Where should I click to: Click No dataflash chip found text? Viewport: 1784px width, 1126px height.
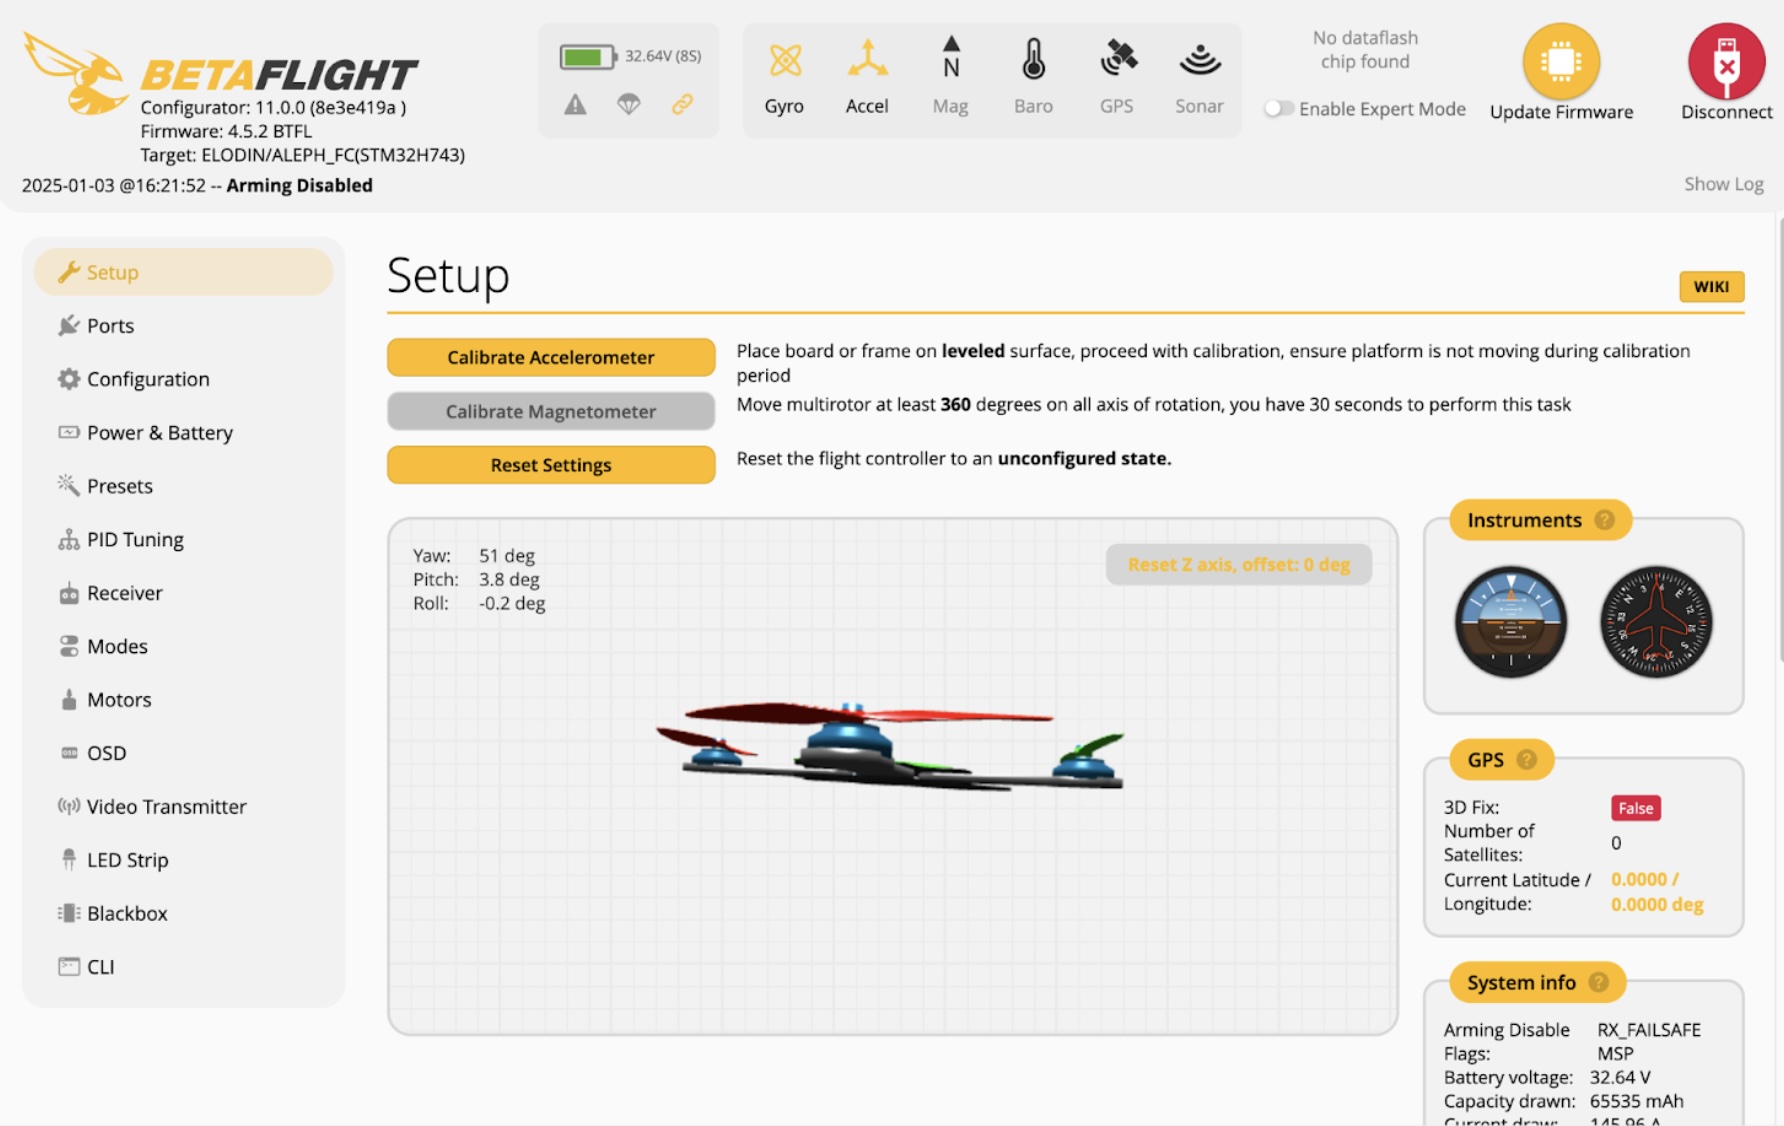(x=1365, y=50)
